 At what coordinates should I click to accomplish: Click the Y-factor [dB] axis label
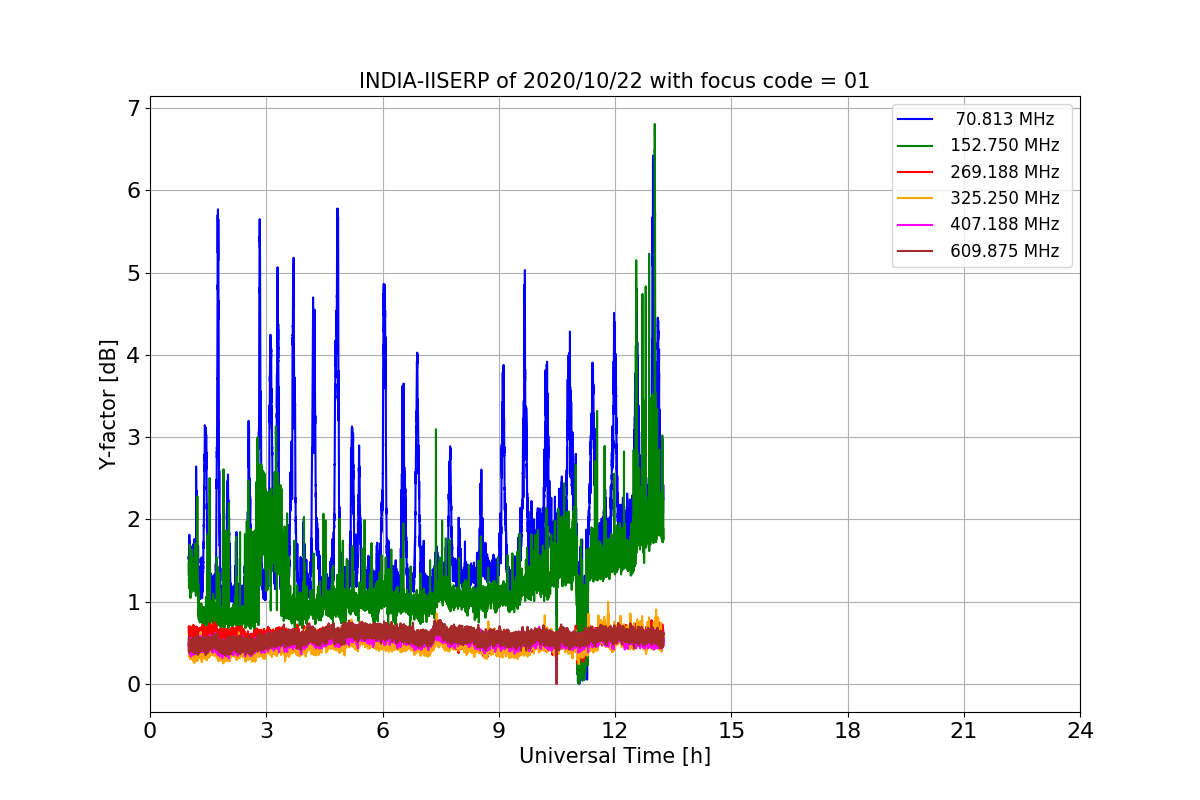click(108, 405)
